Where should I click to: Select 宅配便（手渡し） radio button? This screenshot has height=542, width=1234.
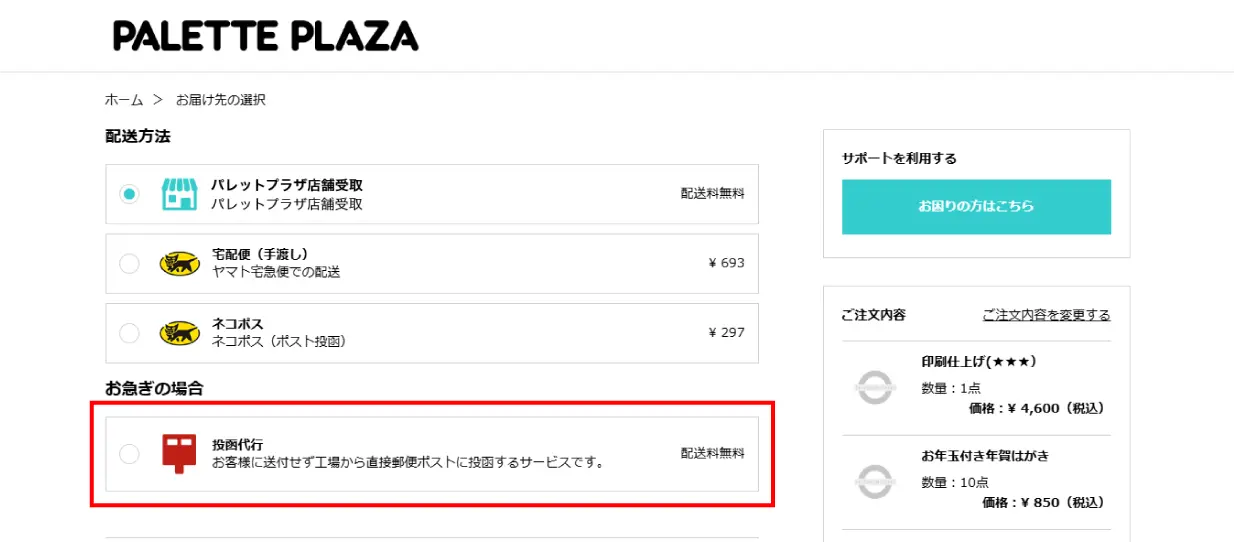coord(130,264)
